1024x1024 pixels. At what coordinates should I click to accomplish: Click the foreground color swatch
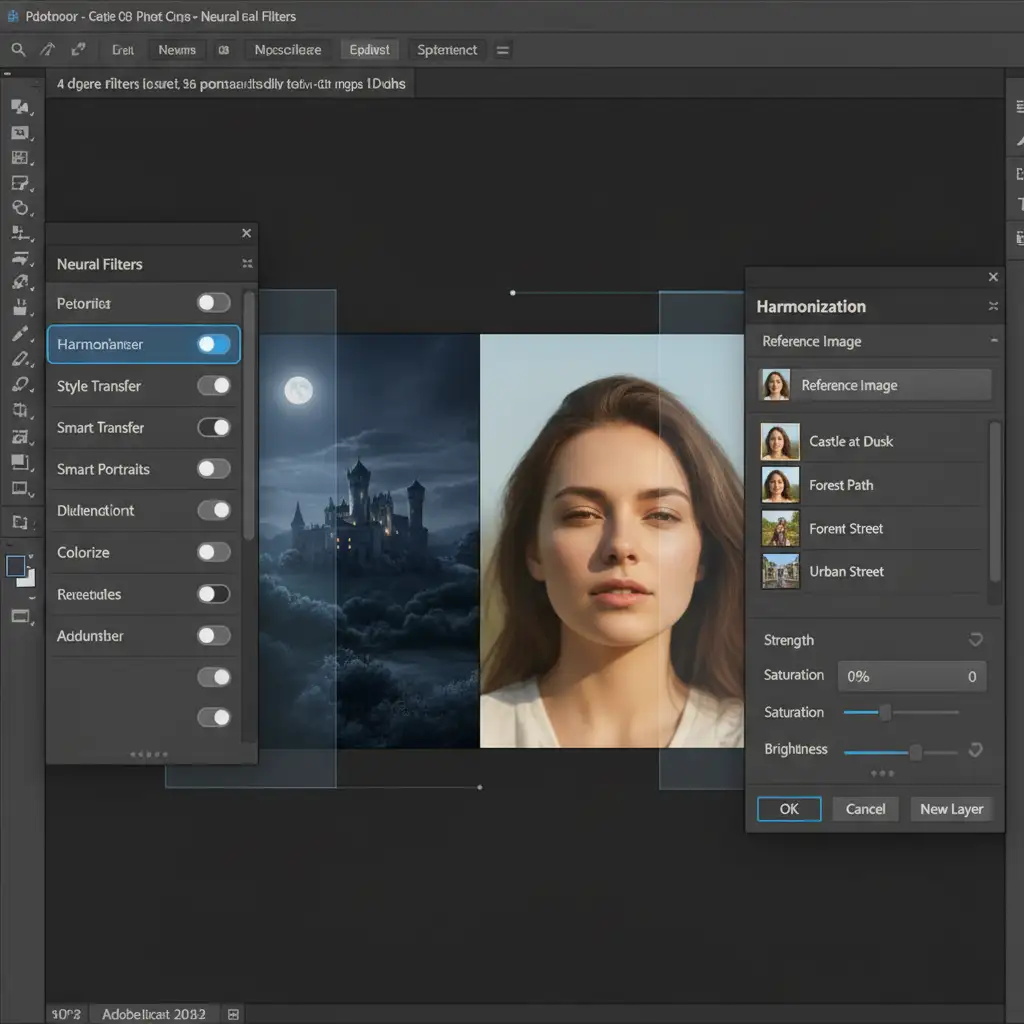click(16, 566)
